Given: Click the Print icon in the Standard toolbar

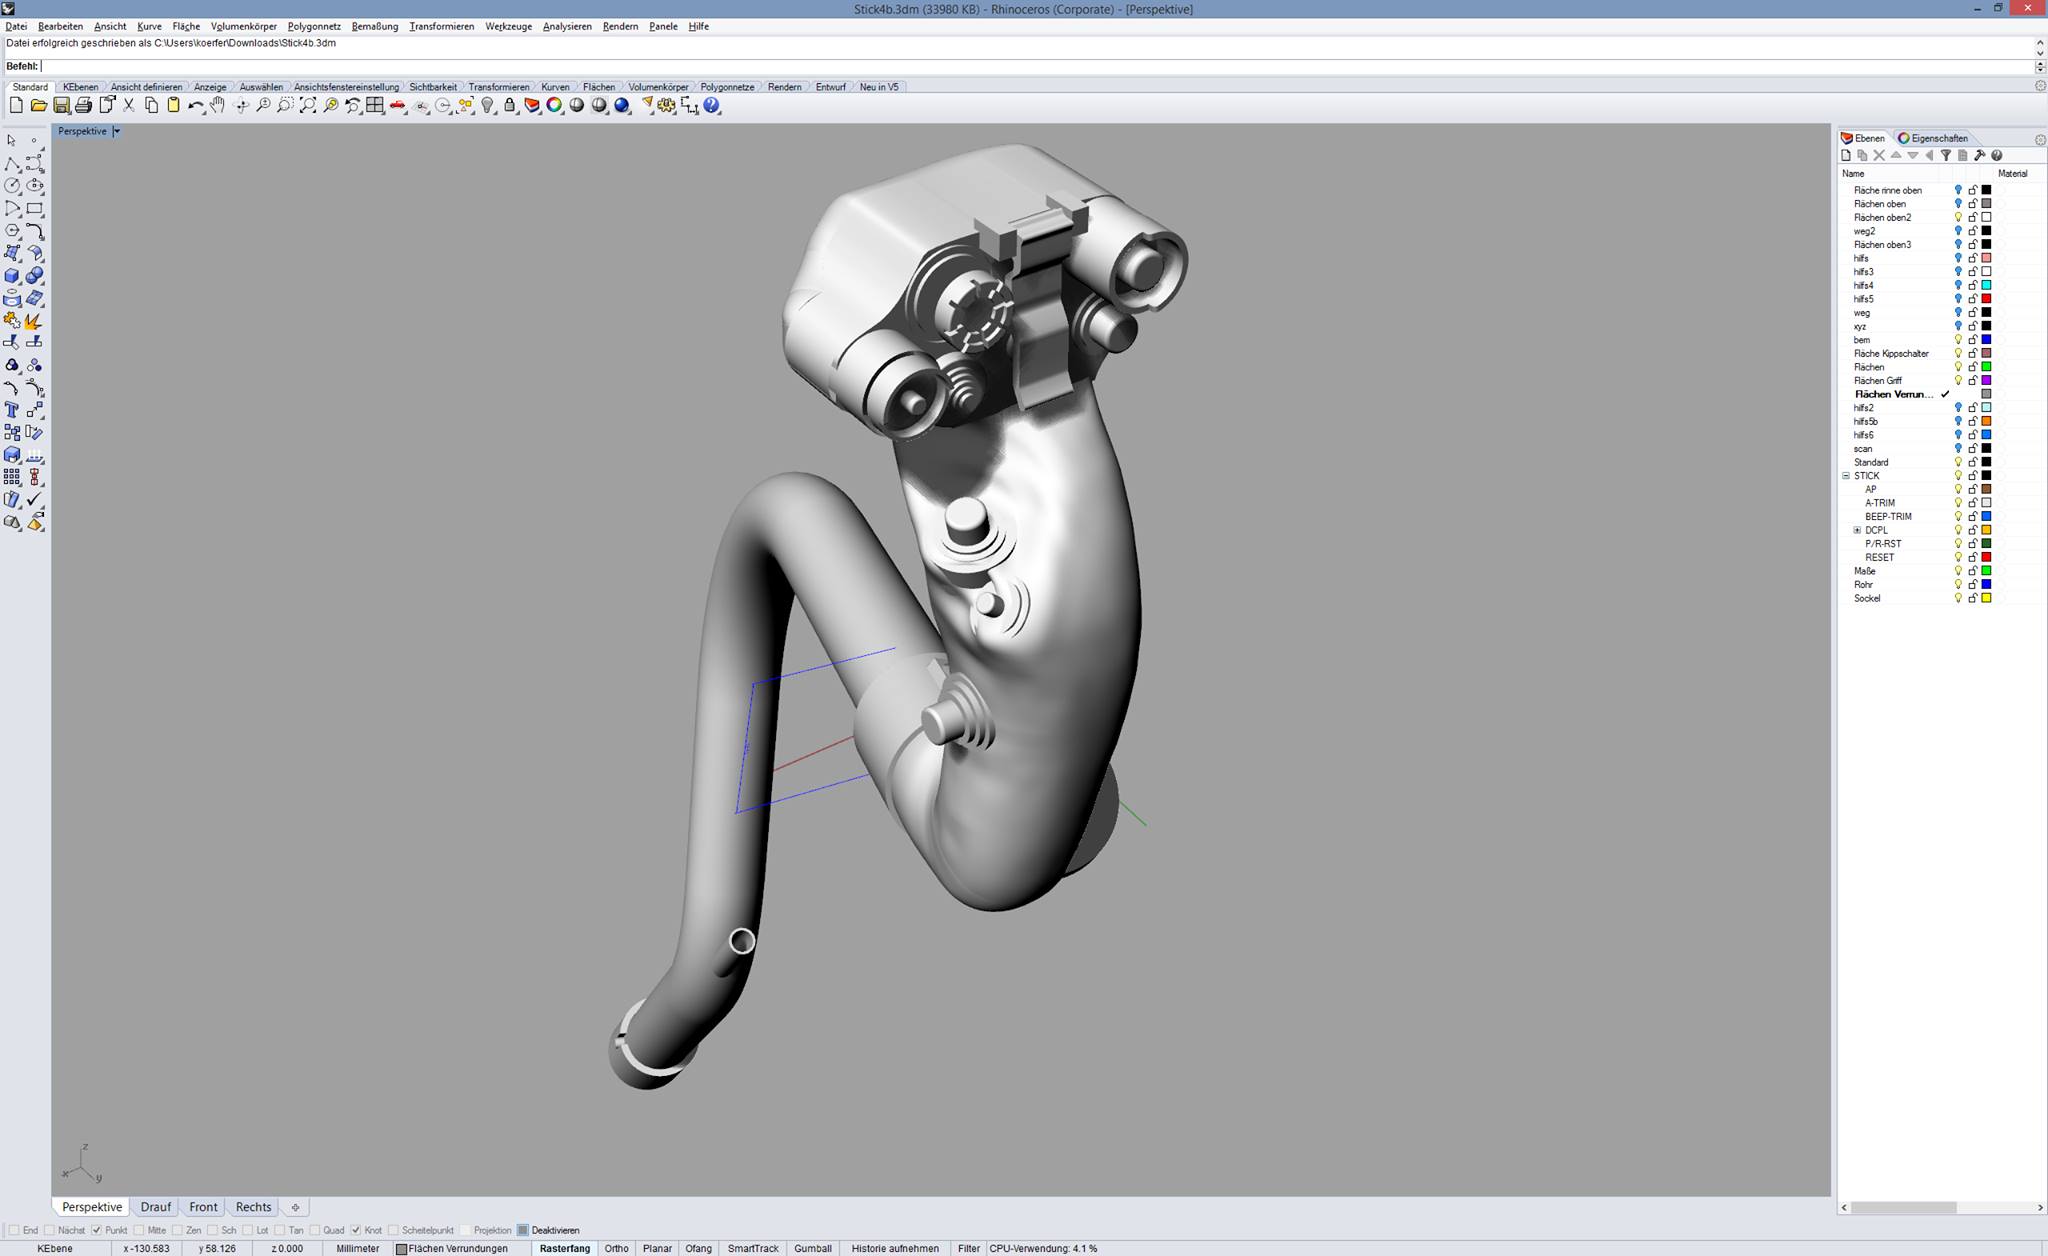Looking at the screenshot, I should coord(83,106).
